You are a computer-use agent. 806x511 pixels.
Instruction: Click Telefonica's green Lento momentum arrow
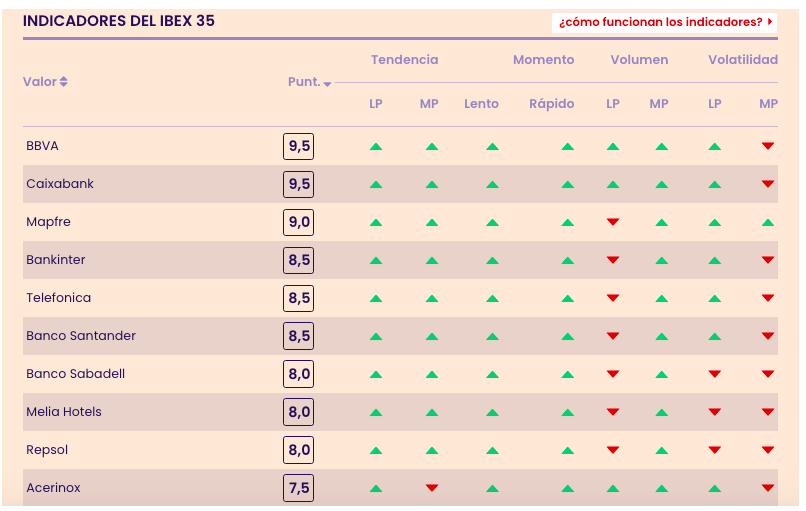[492, 298]
